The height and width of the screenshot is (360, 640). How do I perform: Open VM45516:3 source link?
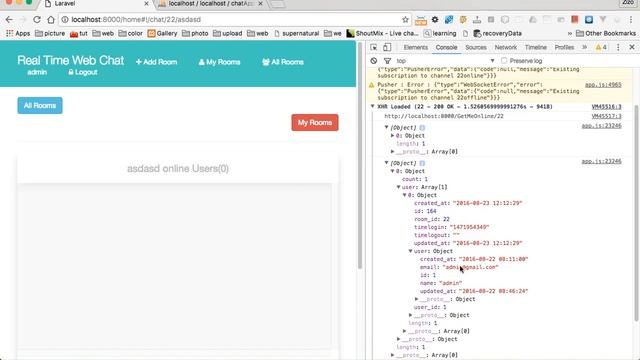[607, 107]
